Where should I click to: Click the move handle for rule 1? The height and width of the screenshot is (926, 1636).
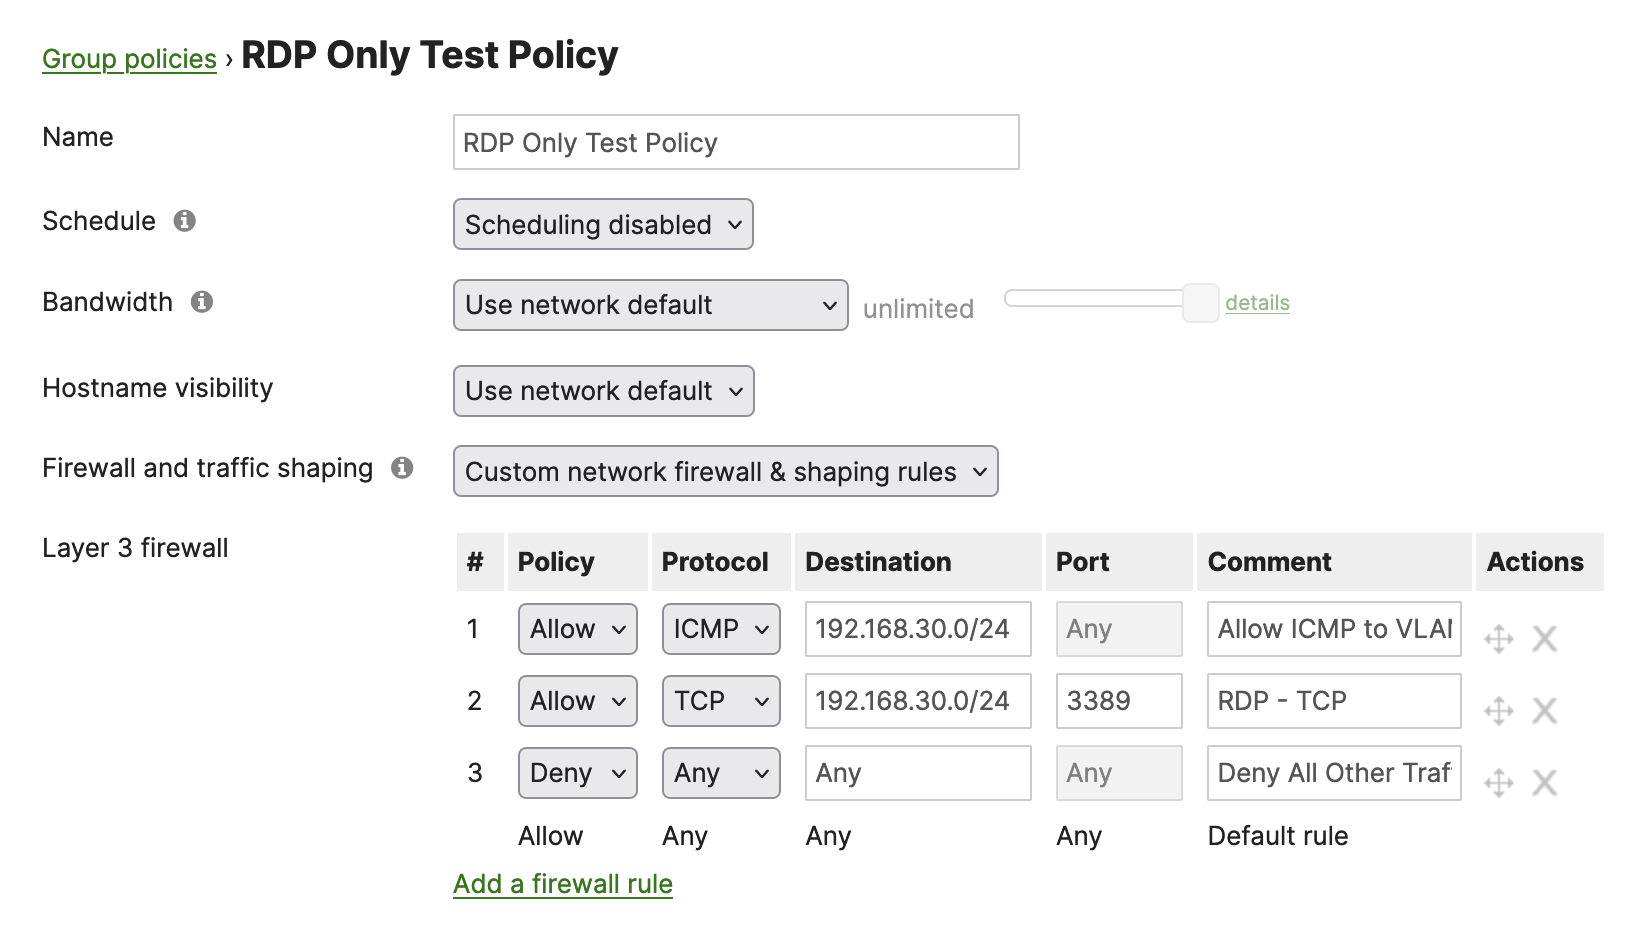[1498, 638]
